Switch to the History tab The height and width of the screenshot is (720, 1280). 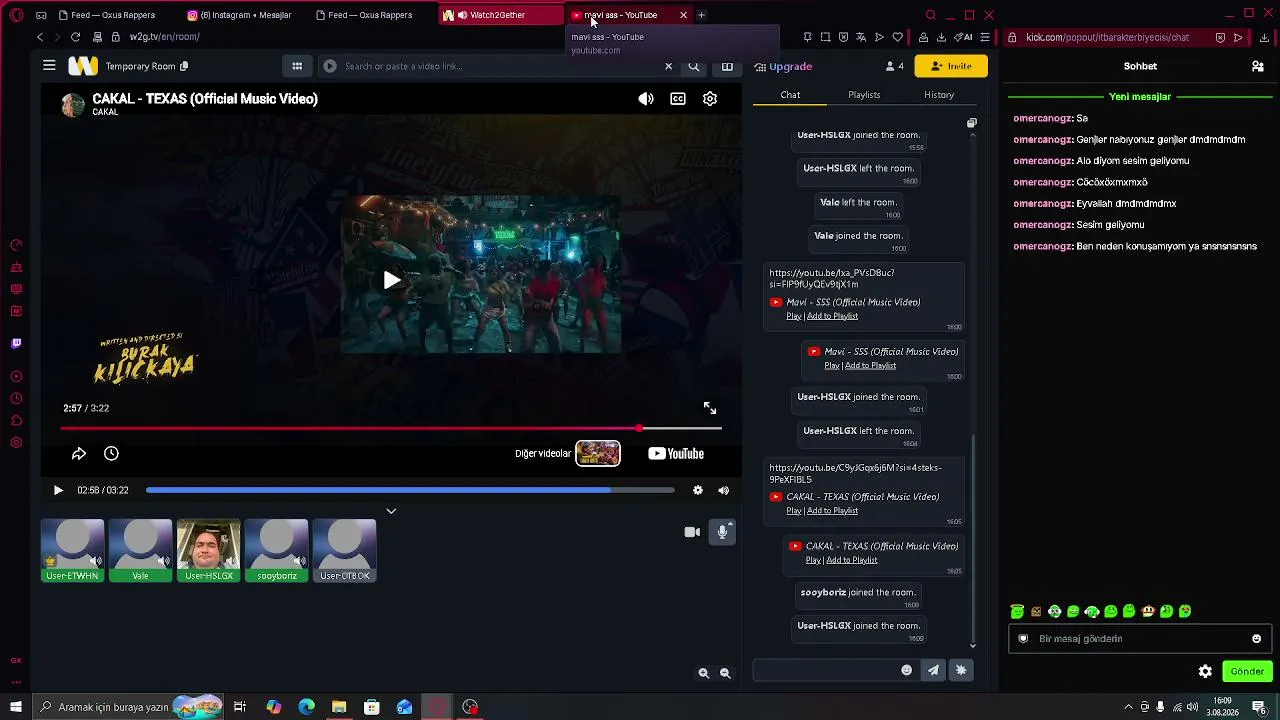pyautogui.click(x=939, y=95)
